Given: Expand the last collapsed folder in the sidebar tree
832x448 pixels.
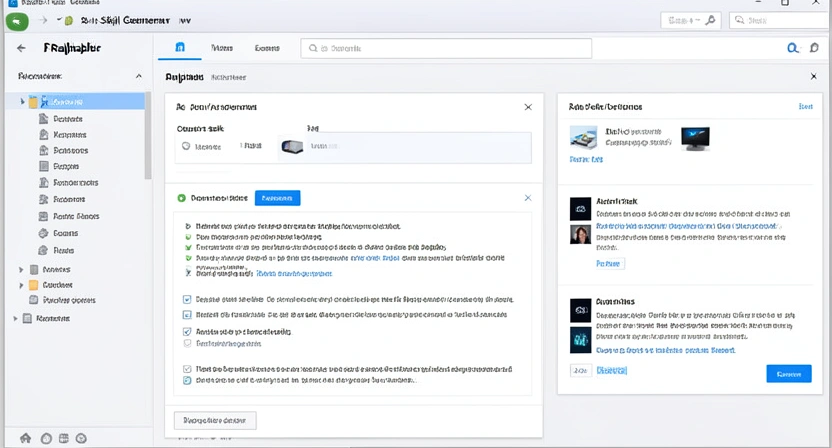Looking at the screenshot, I should pyautogui.click(x=15, y=319).
